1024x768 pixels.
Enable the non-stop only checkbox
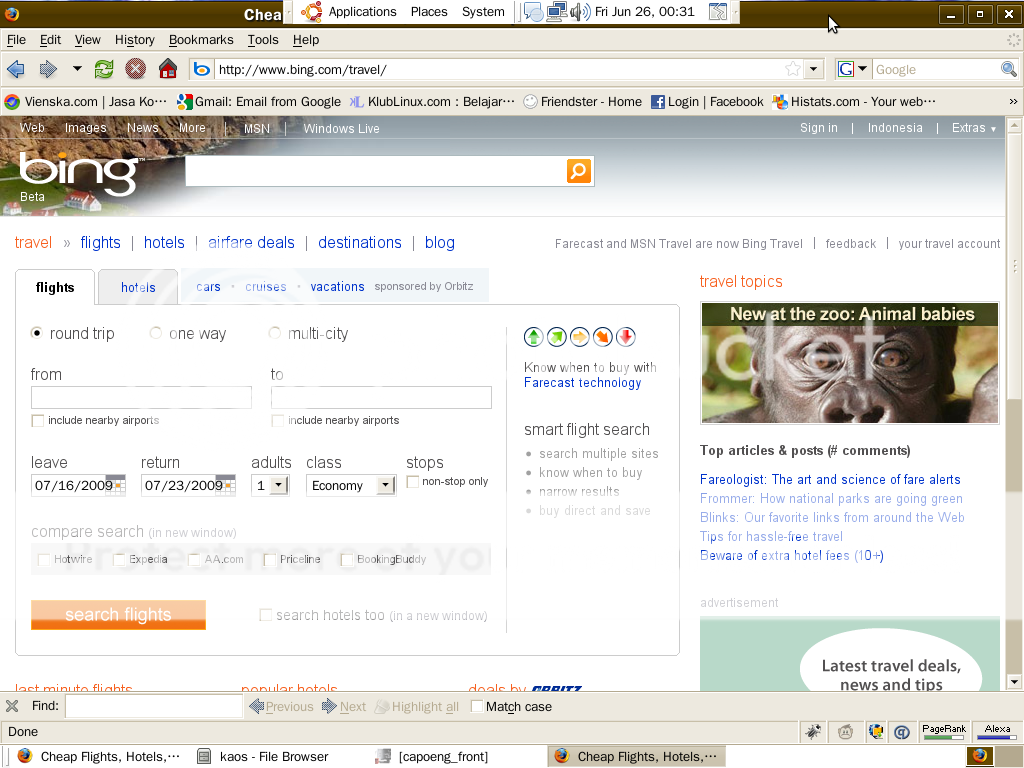pyautogui.click(x=413, y=481)
